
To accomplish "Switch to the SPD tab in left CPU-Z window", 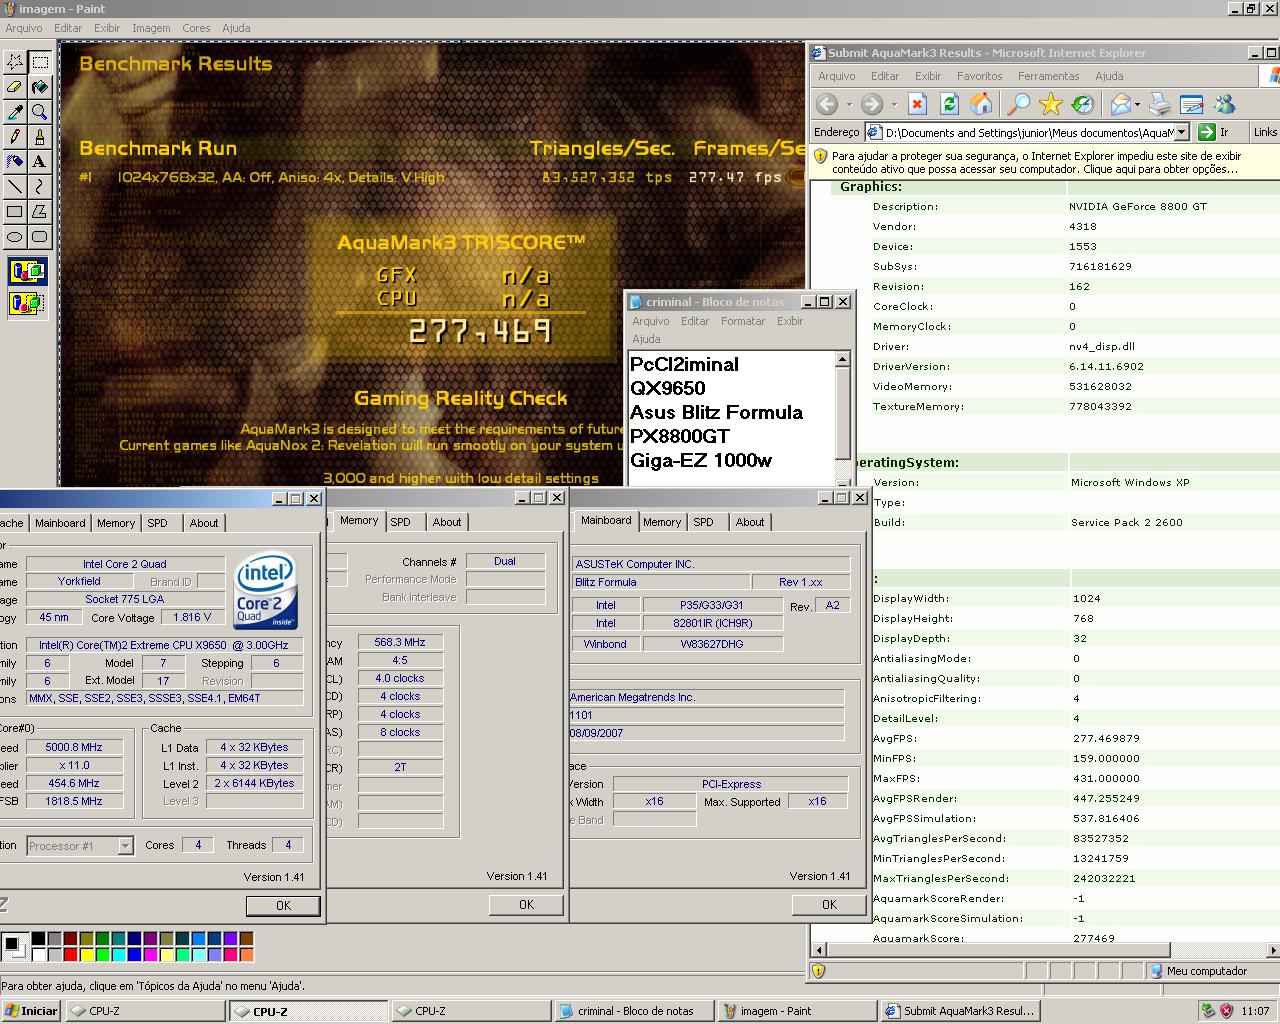I will 157,523.
